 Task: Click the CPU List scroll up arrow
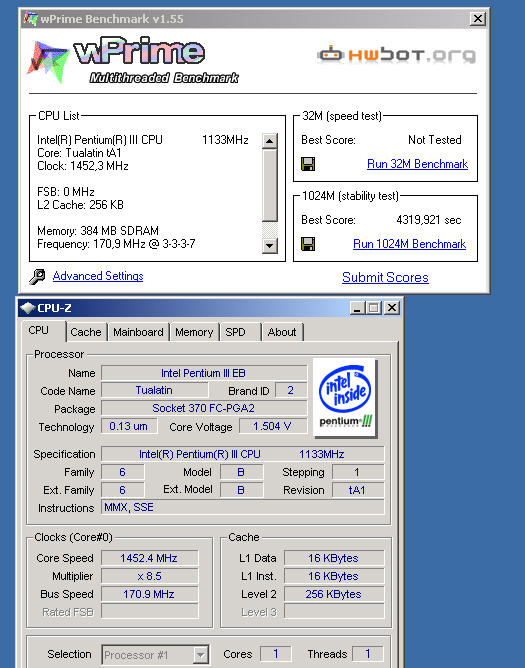(x=270, y=141)
